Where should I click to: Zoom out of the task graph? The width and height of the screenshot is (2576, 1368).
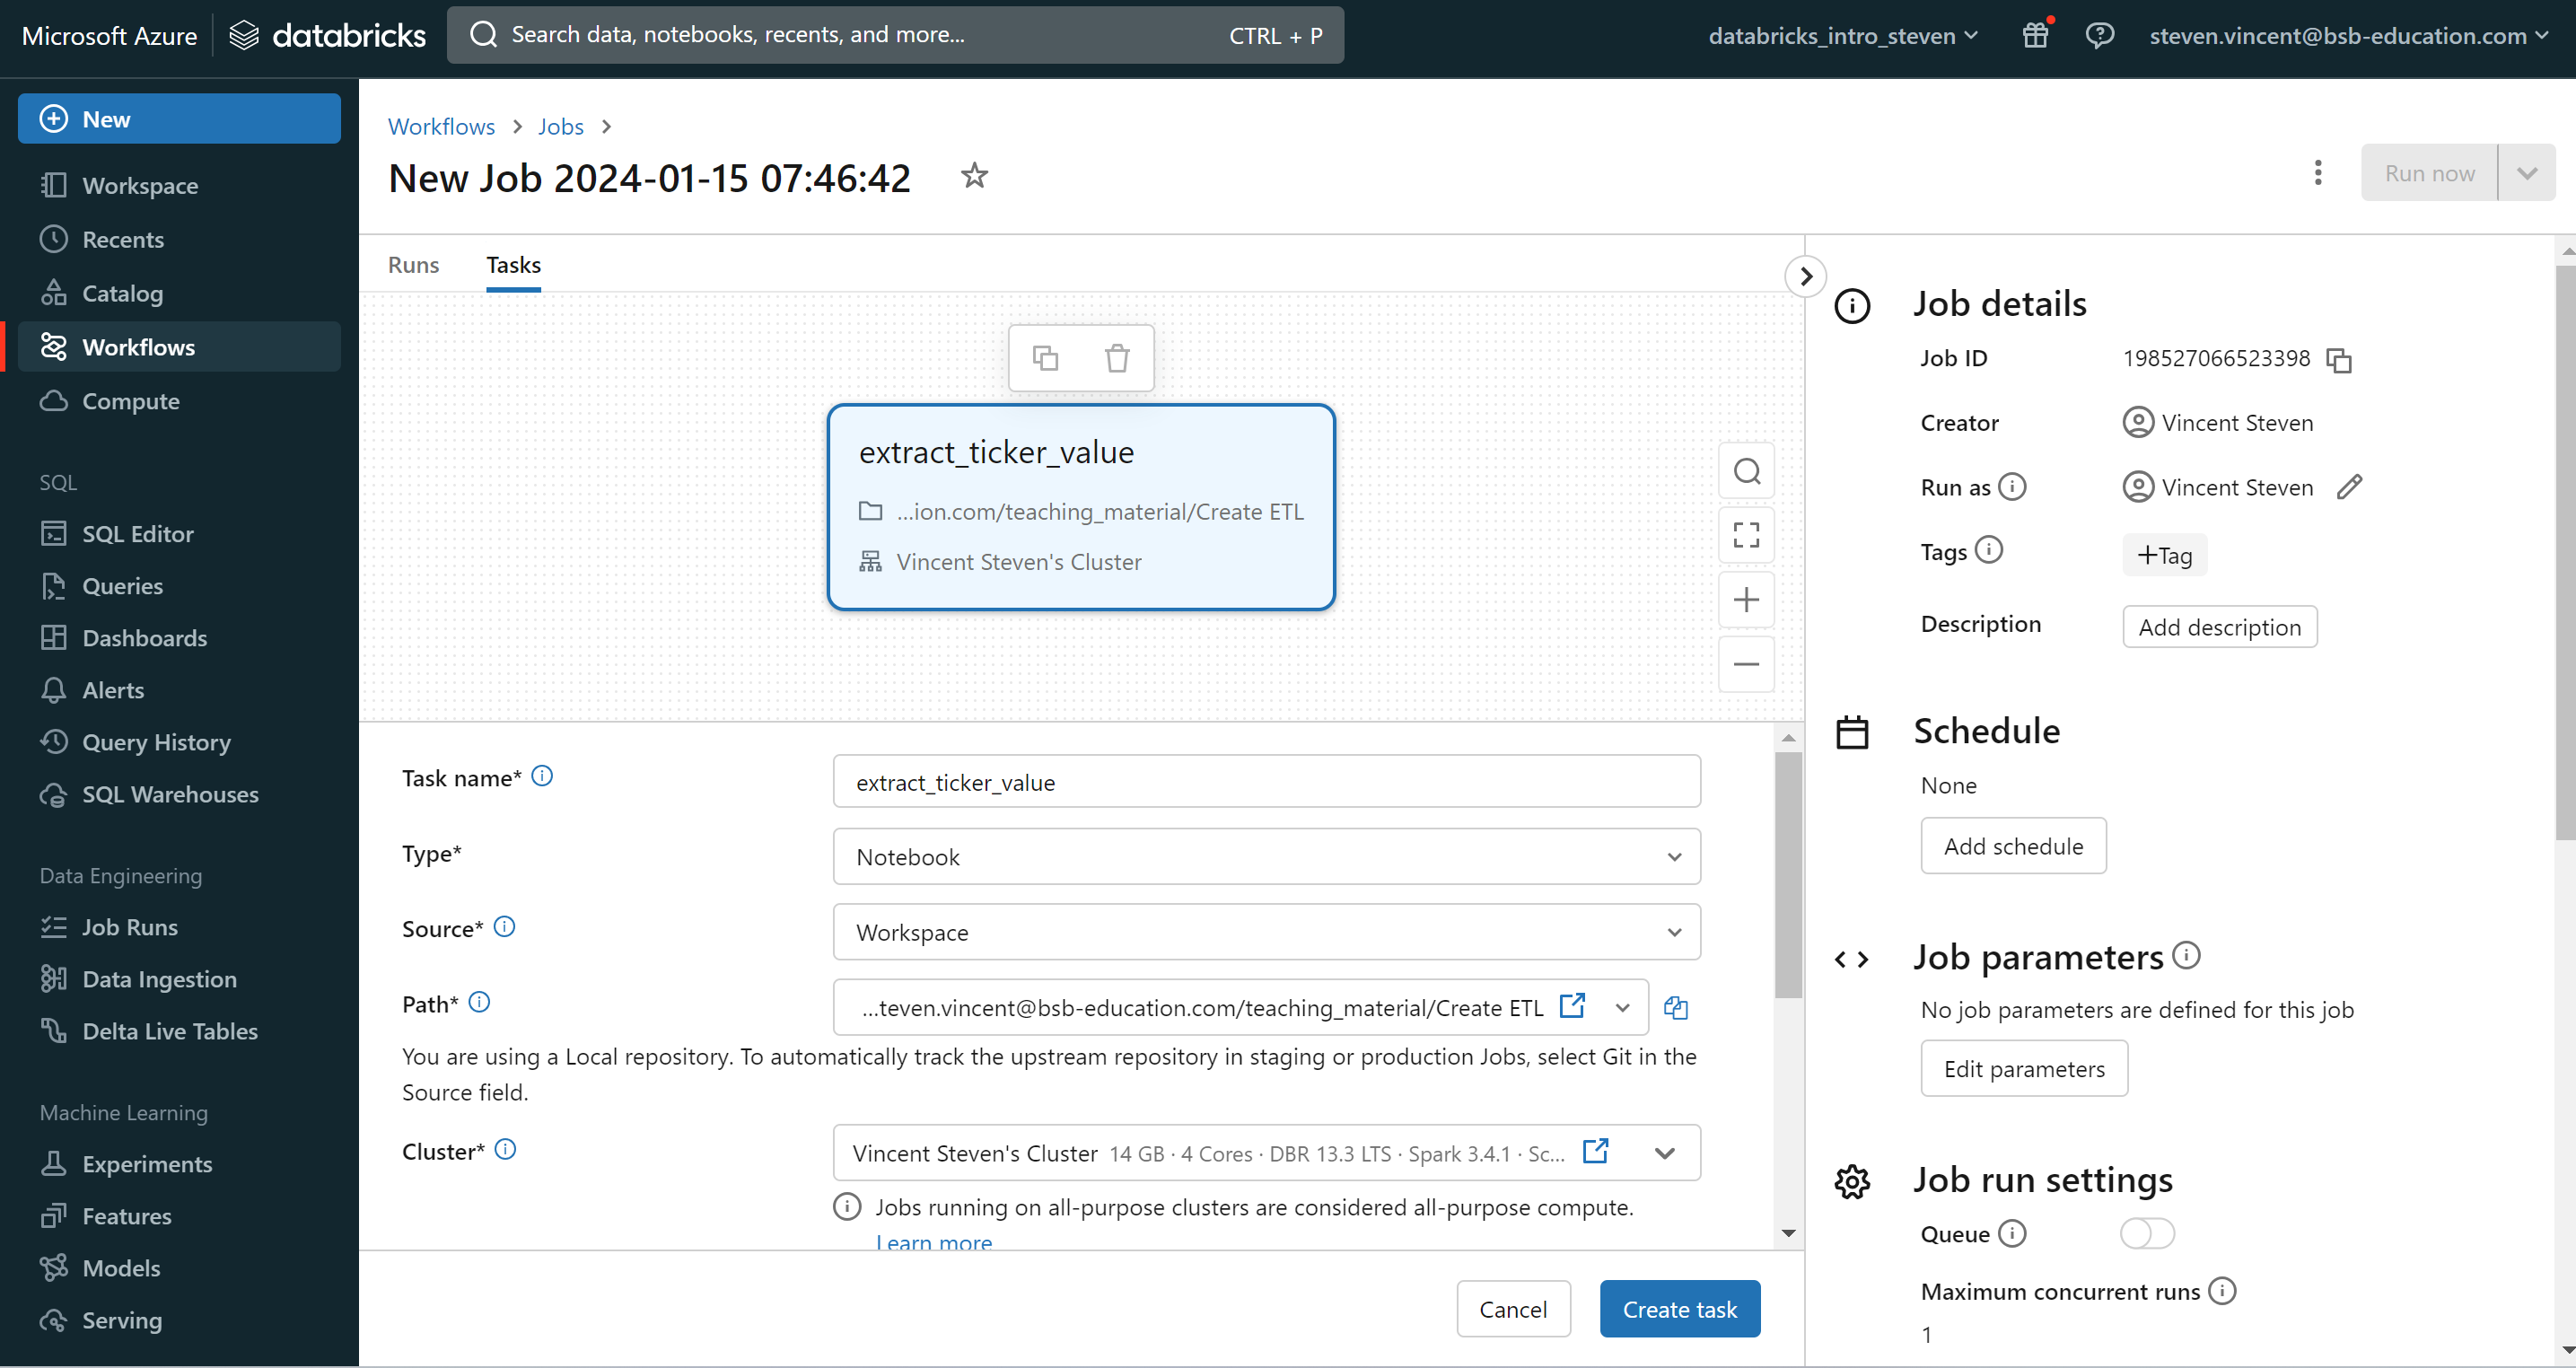click(x=1746, y=664)
